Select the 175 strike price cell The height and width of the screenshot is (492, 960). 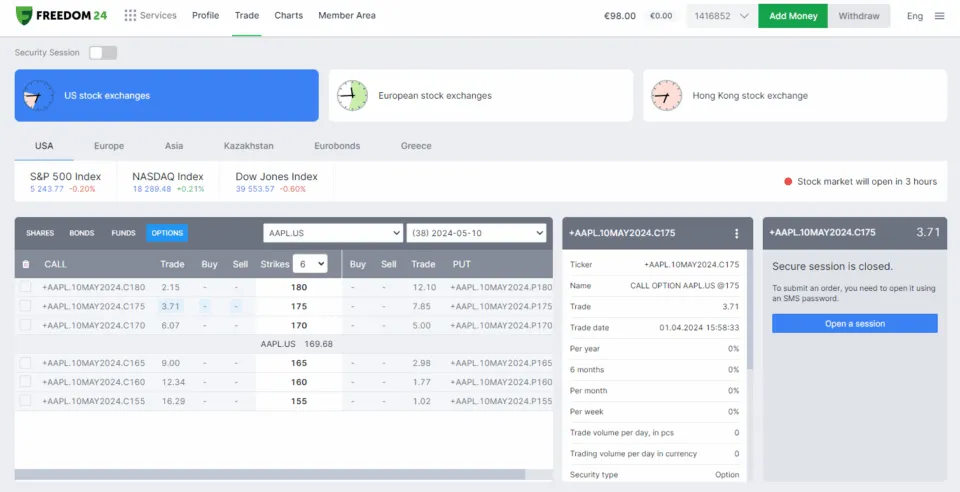point(298,306)
